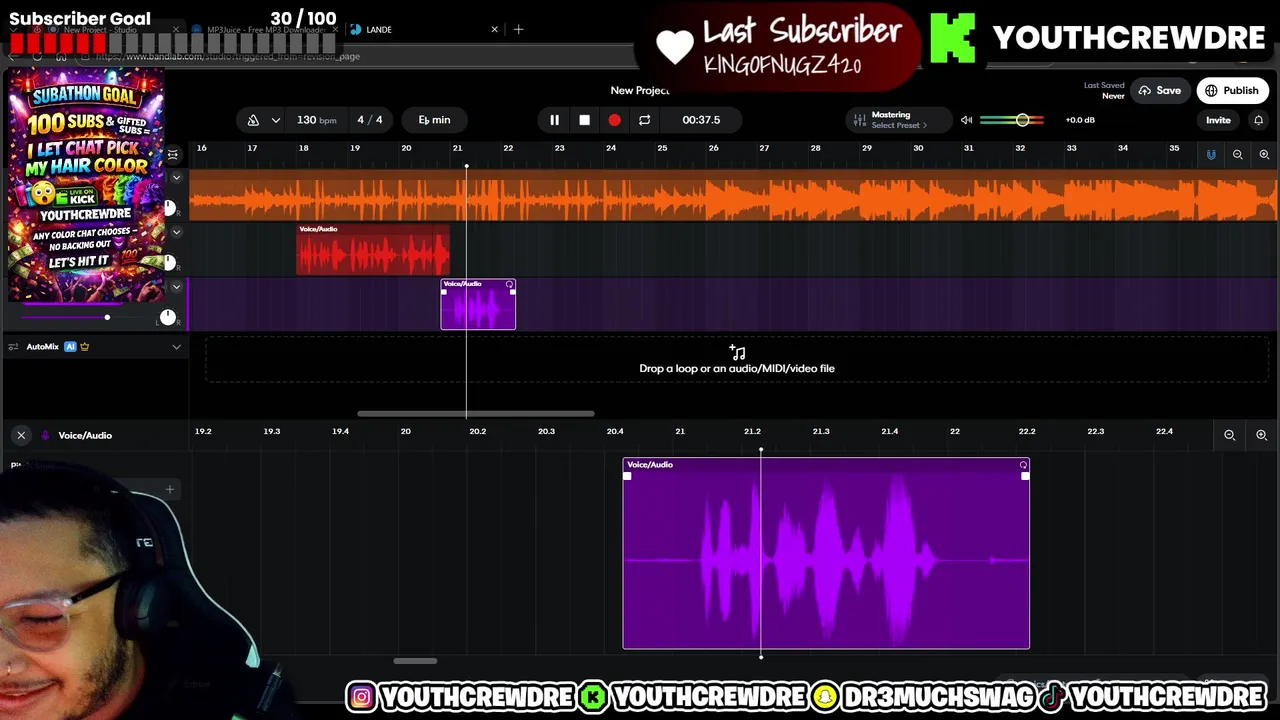The width and height of the screenshot is (1280, 720).
Task: Edit the 130 bpm tempo field
Action: pos(316,120)
